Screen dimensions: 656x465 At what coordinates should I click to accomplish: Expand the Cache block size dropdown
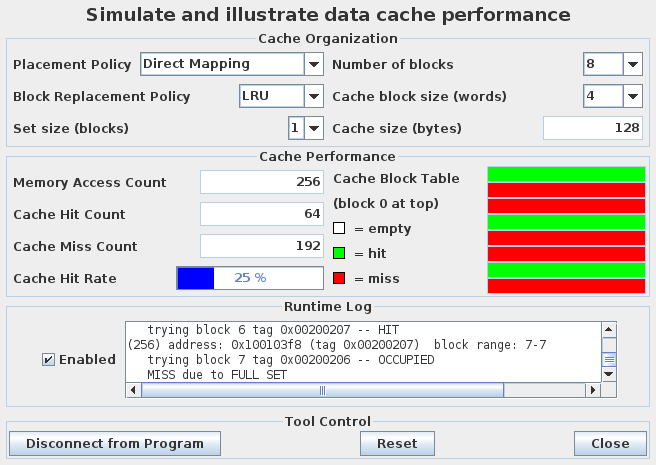[612, 96]
